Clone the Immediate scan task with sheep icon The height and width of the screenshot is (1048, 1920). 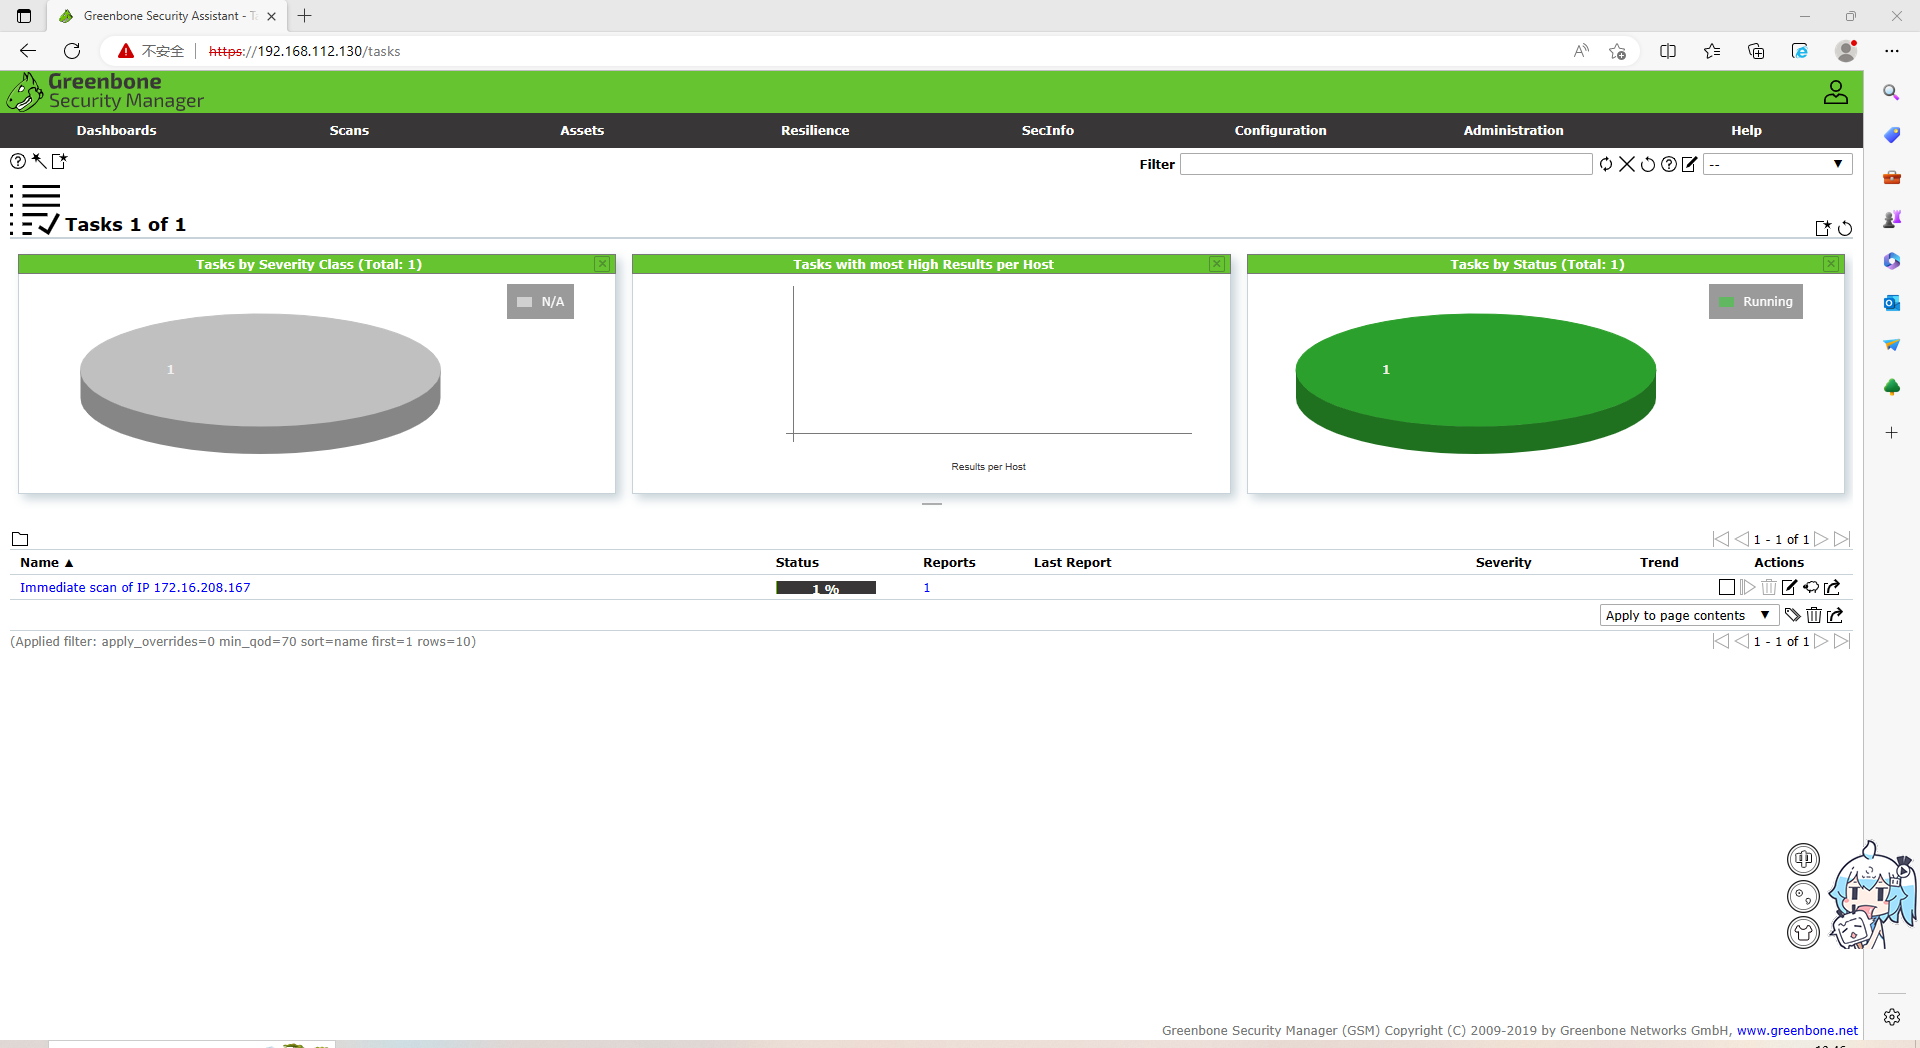click(1811, 587)
